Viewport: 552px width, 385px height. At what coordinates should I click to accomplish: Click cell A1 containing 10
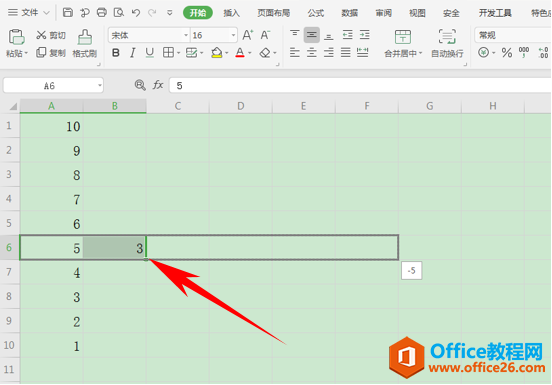[x=51, y=126]
